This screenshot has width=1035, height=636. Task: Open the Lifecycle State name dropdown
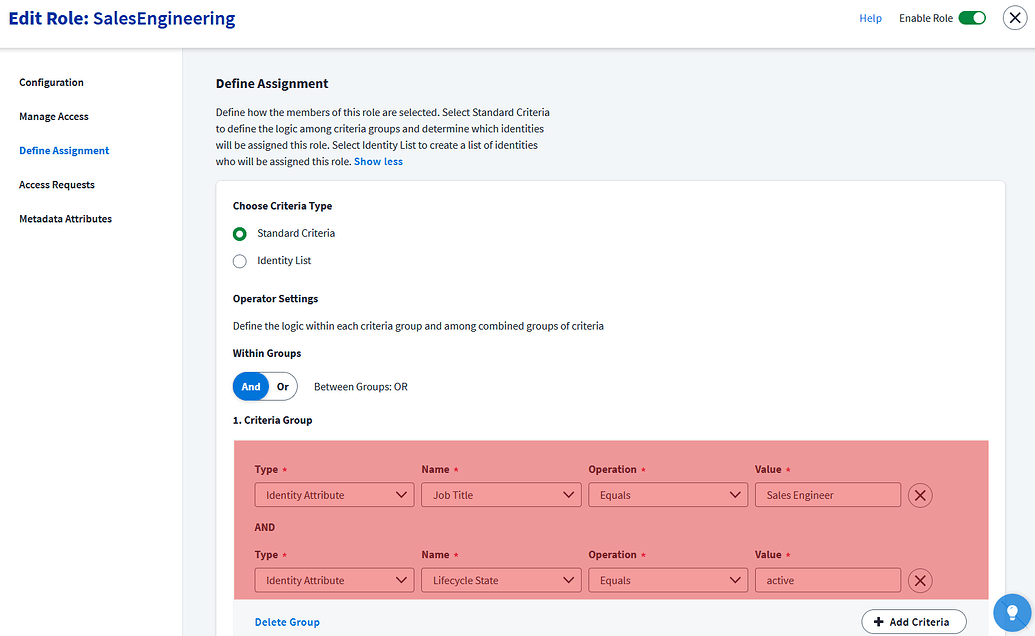pos(500,580)
